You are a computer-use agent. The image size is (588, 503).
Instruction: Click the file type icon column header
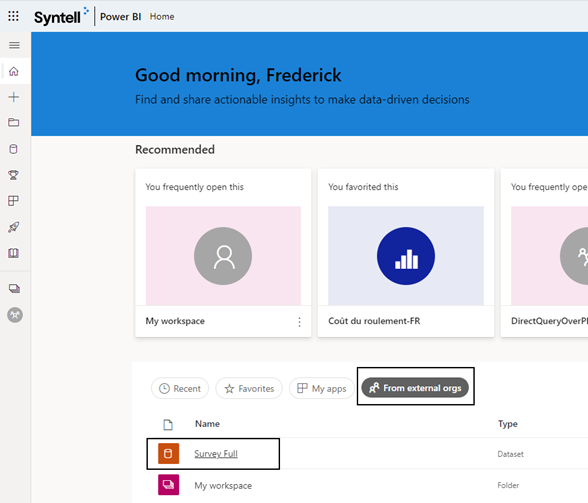click(x=168, y=425)
